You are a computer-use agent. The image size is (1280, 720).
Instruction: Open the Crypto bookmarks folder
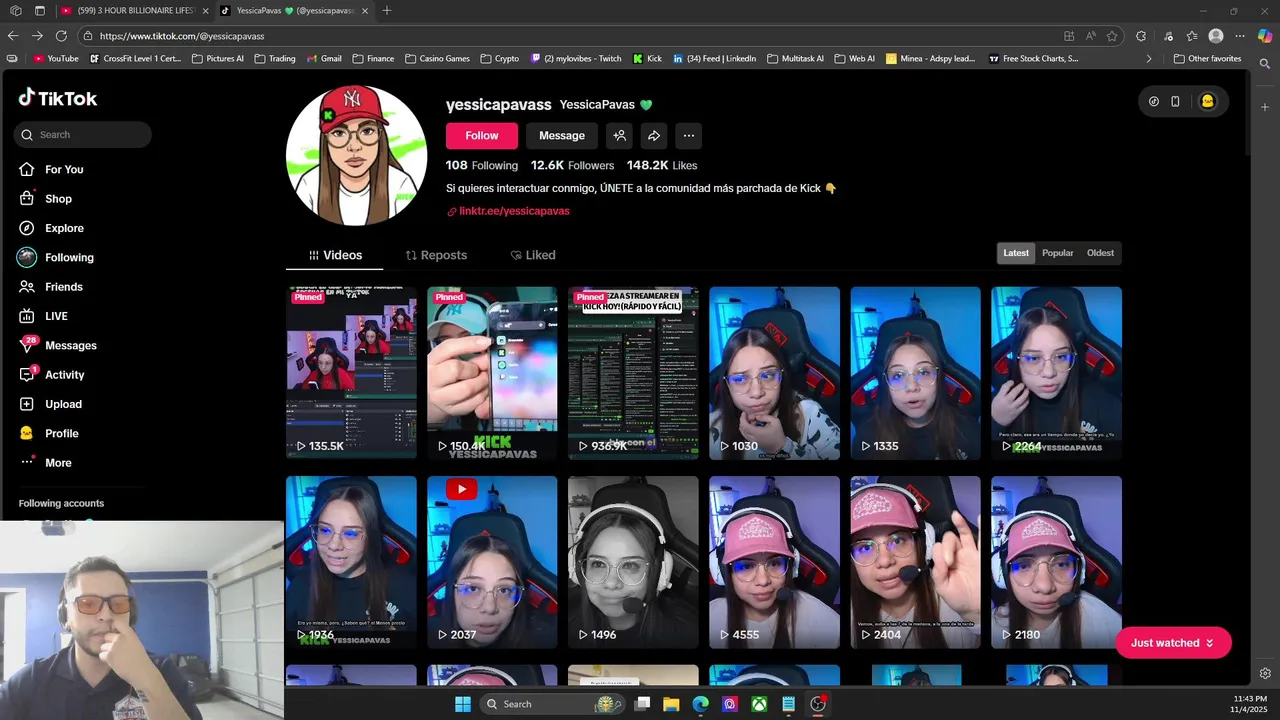point(500,58)
